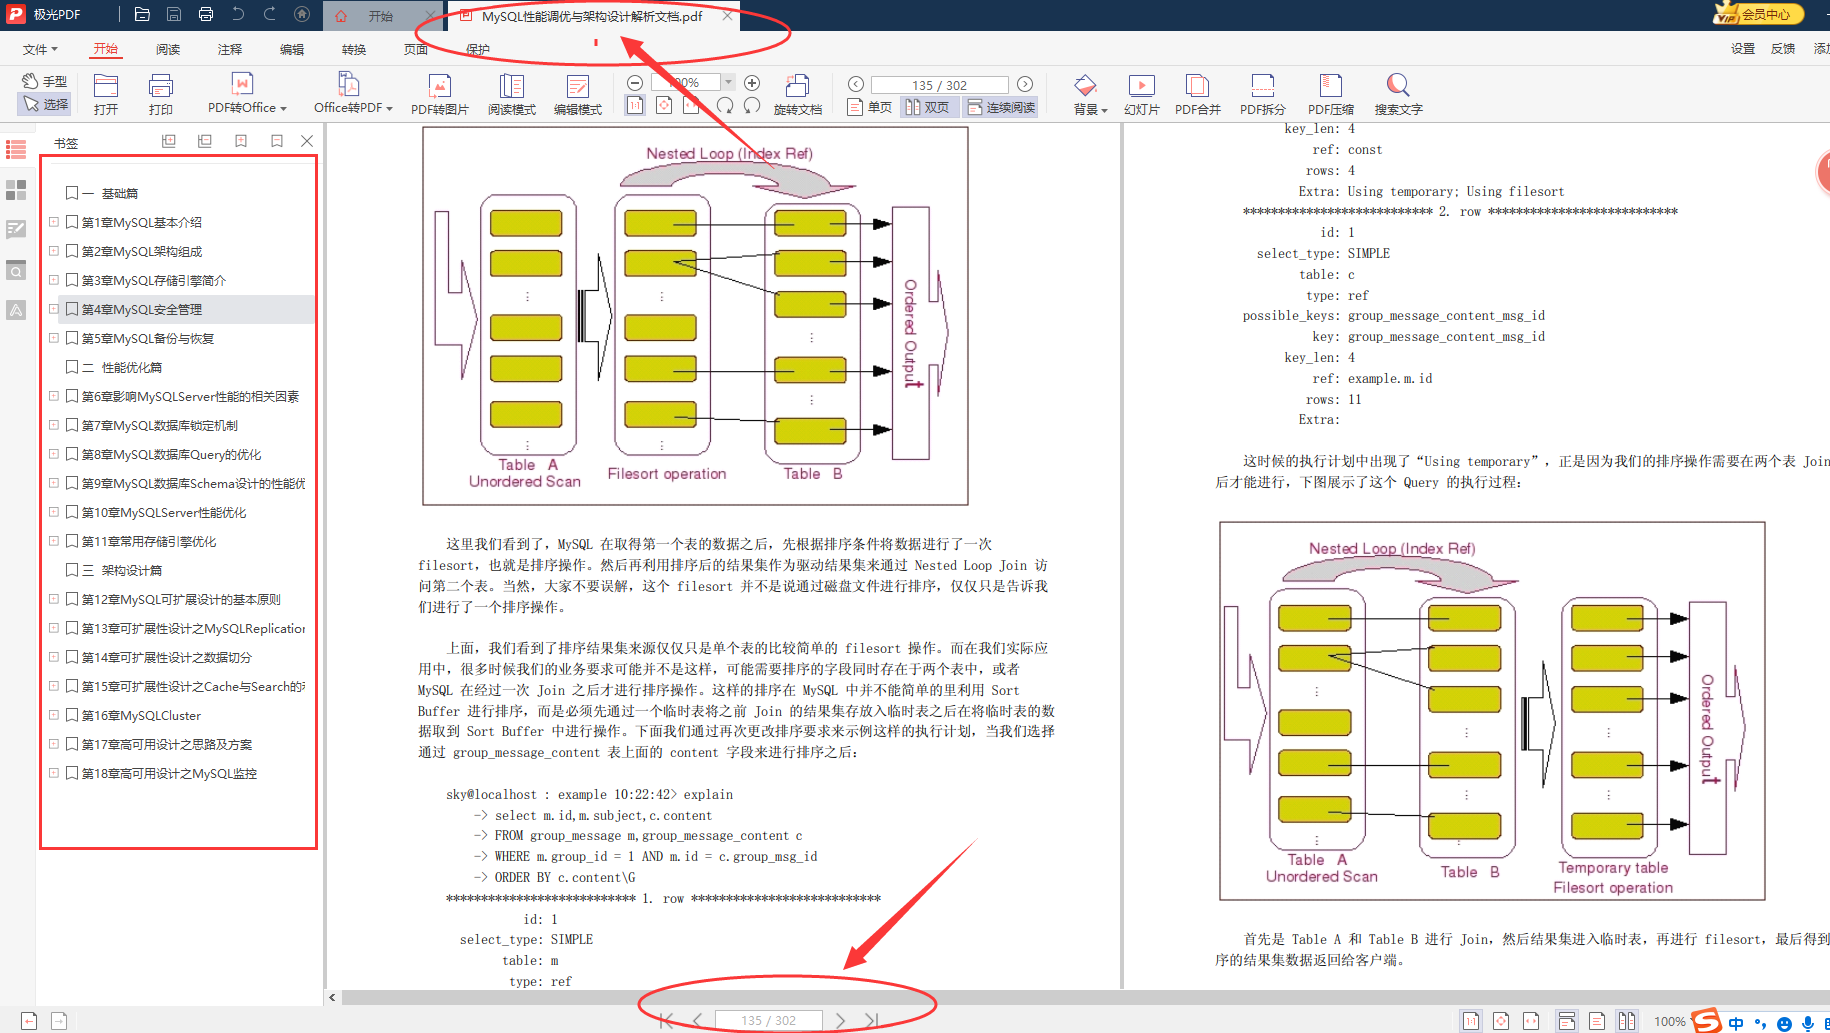
Task: Switch to 单页 single-page view
Action: coord(869,107)
